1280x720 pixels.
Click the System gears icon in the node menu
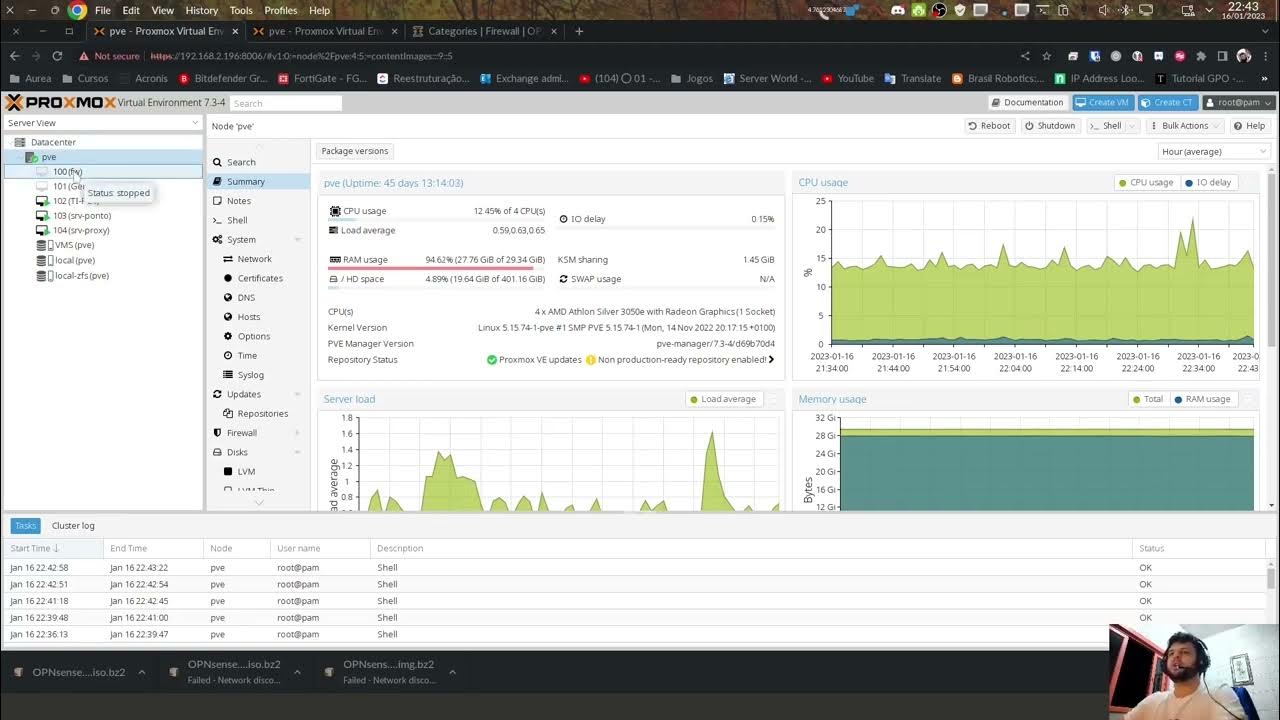(217, 240)
